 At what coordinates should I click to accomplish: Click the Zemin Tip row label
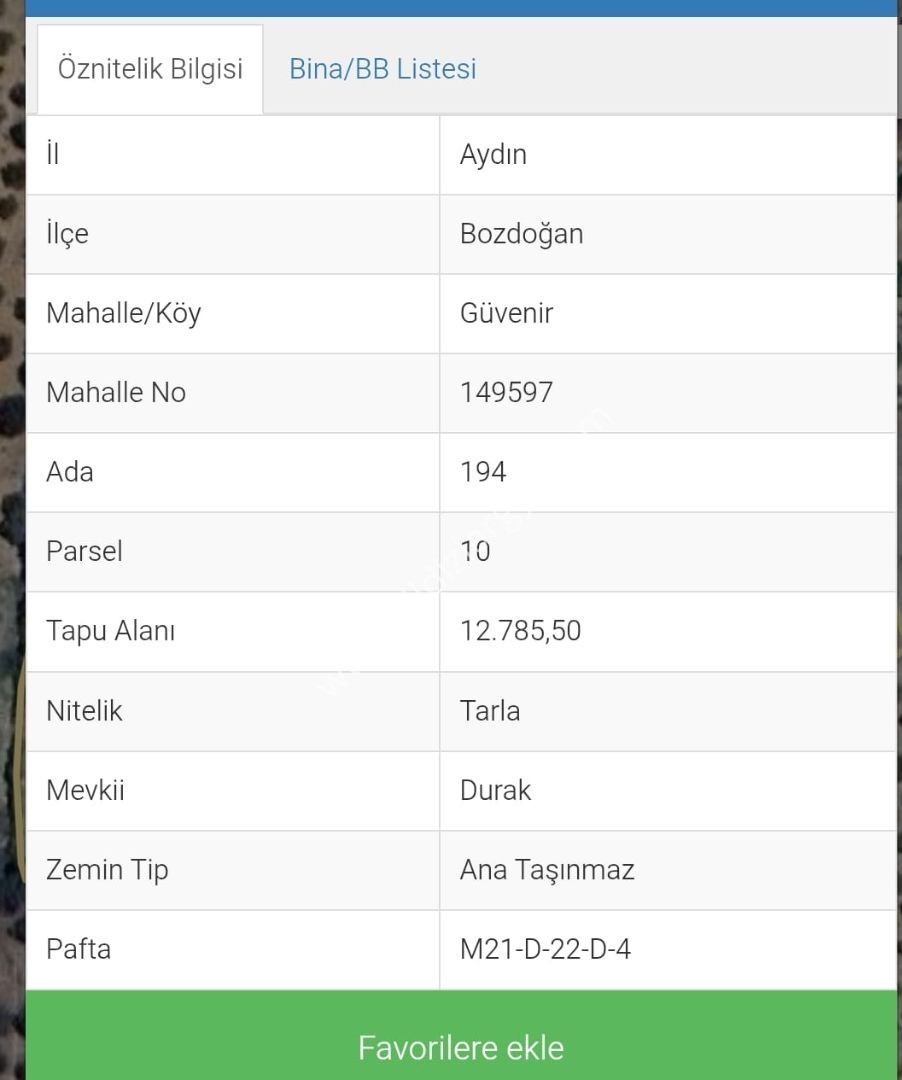click(107, 870)
